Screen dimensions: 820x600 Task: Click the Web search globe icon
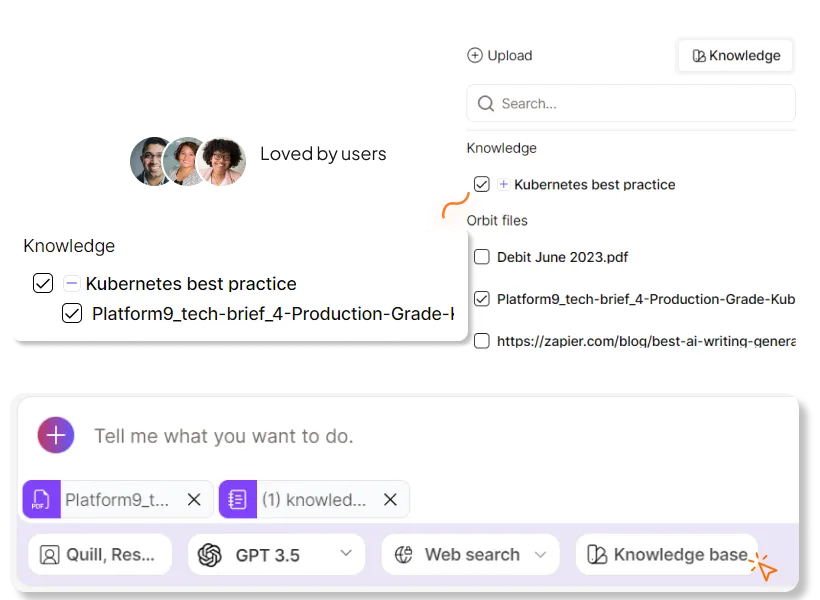[403, 554]
